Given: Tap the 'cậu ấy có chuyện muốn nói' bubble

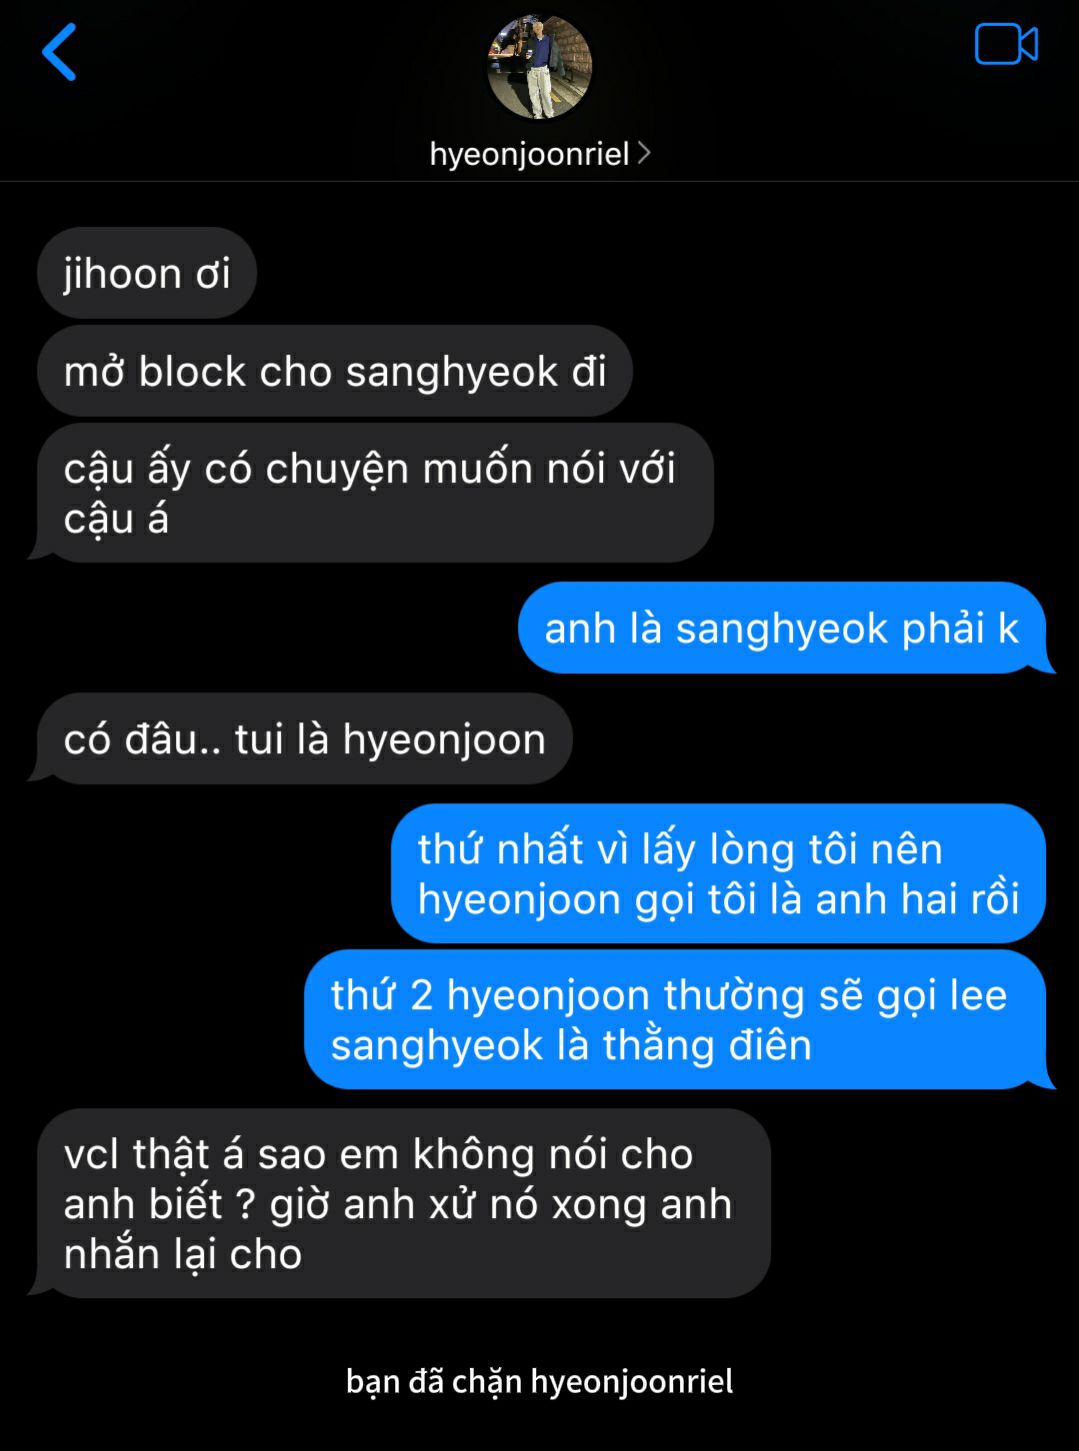Looking at the screenshot, I should click(375, 493).
